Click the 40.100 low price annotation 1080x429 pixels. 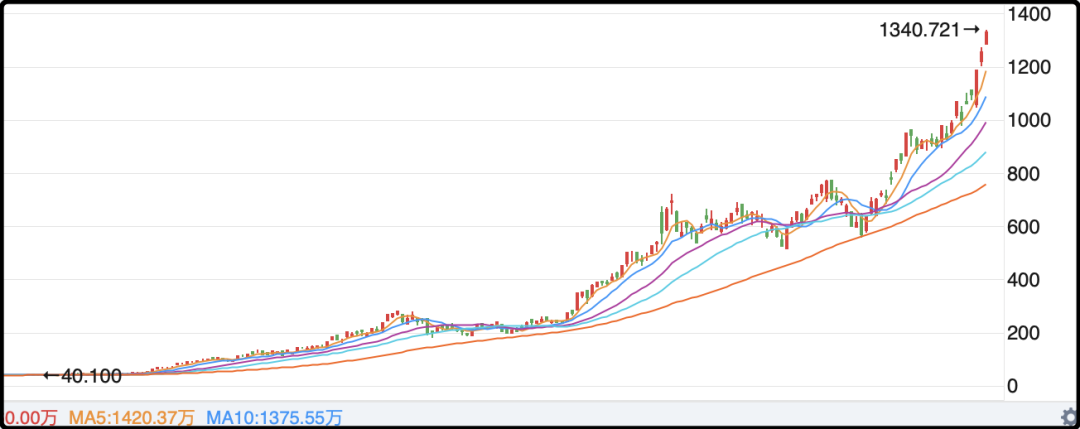91,376
